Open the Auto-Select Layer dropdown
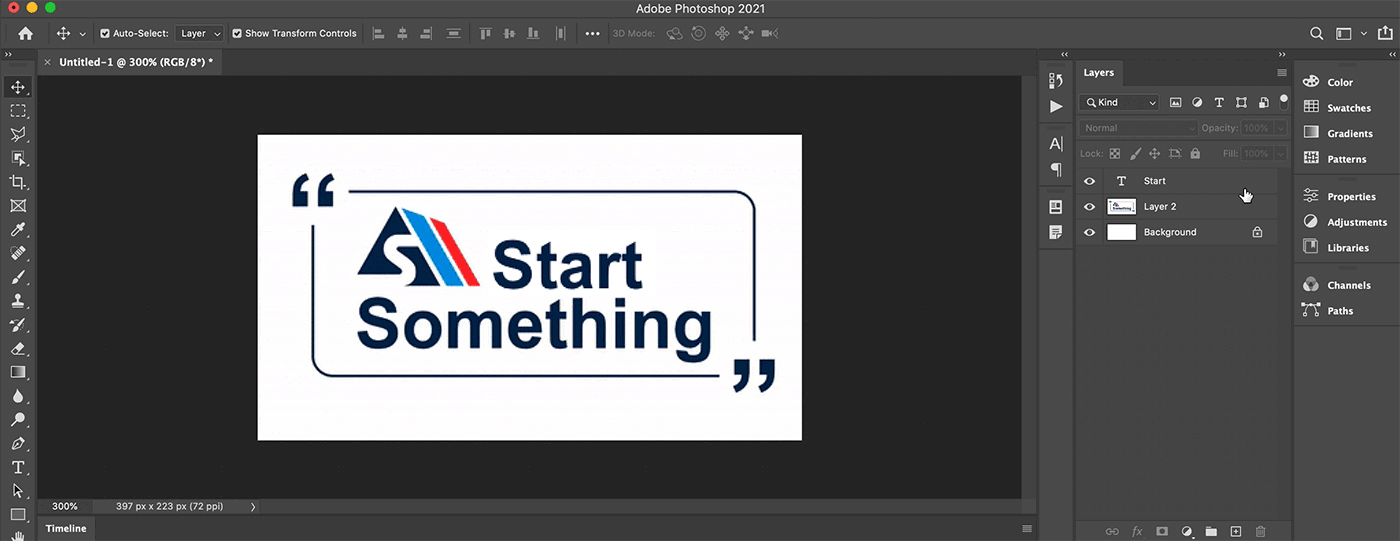The height and width of the screenshot is (541, 1400). [200, 33]
